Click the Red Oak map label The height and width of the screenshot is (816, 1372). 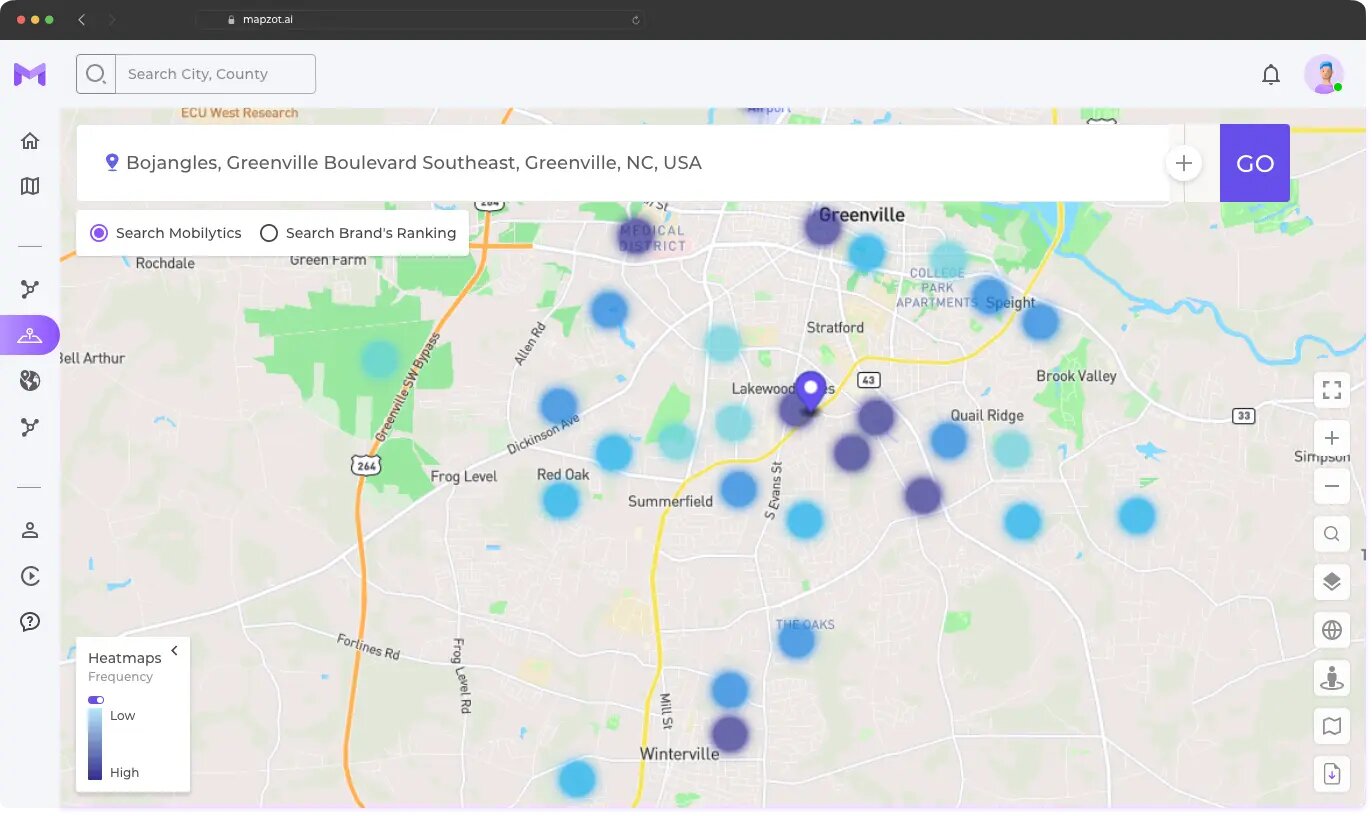[563, 475]
